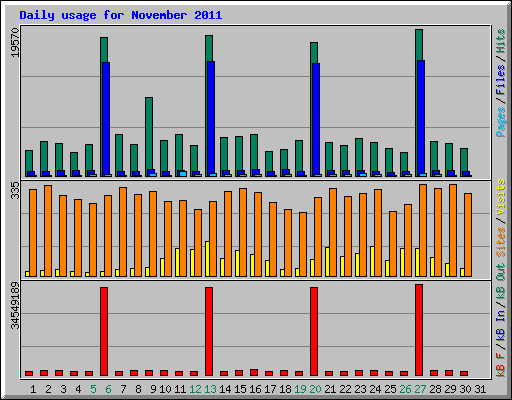Click green weekend day label 20
Screen dimensions: 512x400
[315, 389]
